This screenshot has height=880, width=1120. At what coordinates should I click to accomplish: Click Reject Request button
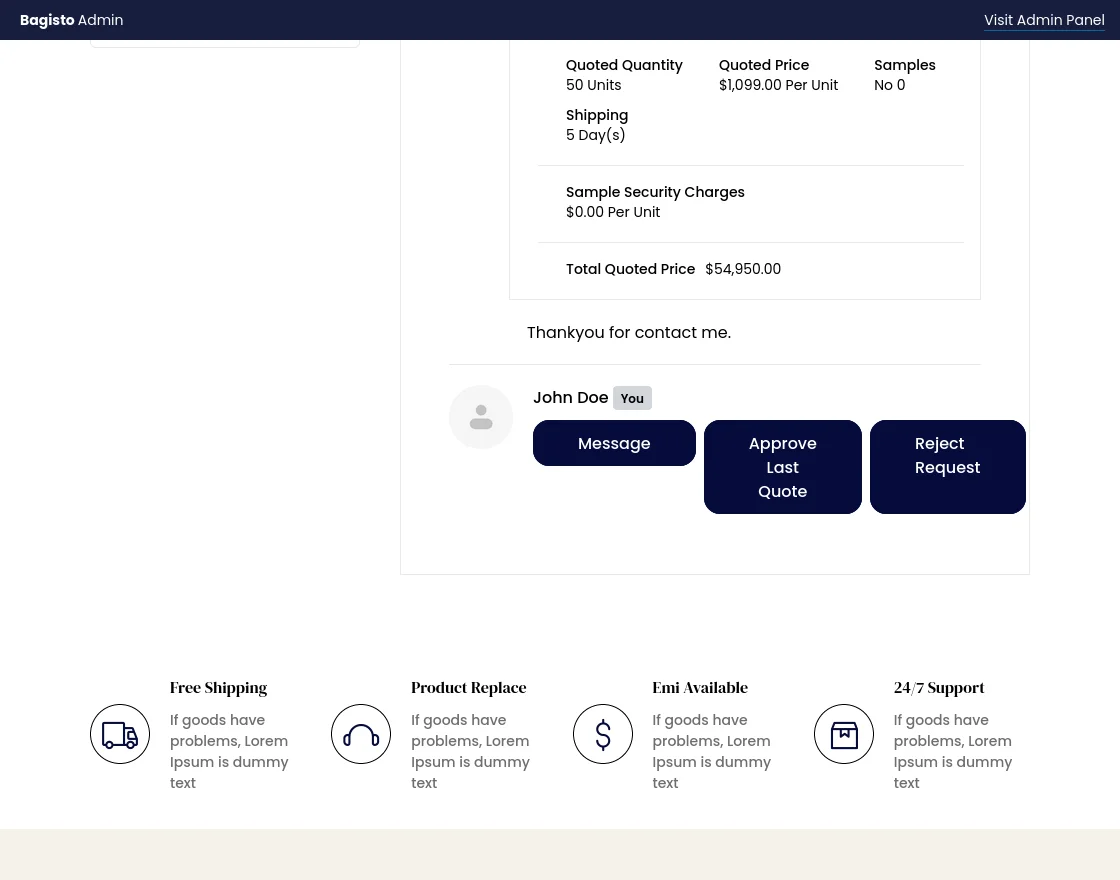click(x=948, y=467)
